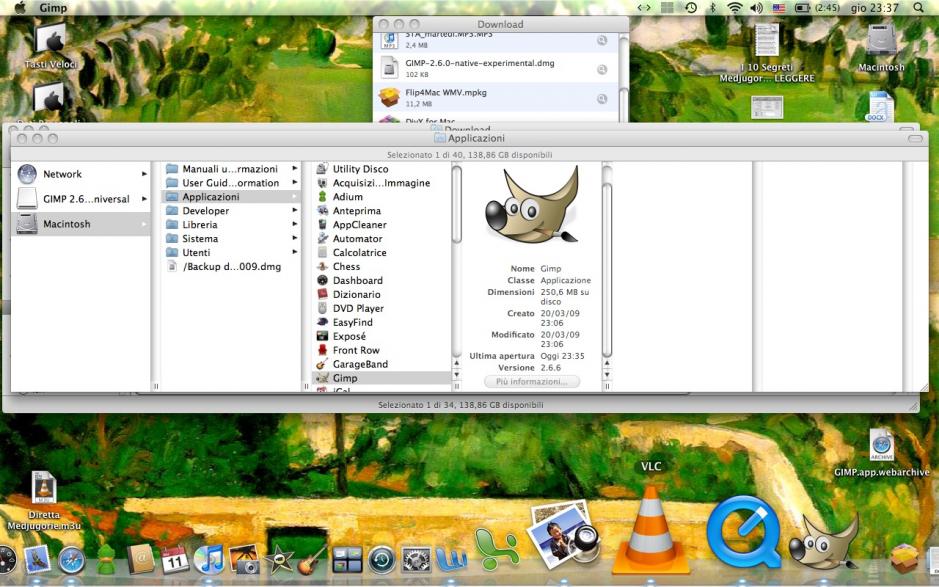Open the Gimp application menu
The height and width of the screenshot is (587, 939).
pyautogui.click(x=53, y=8)
